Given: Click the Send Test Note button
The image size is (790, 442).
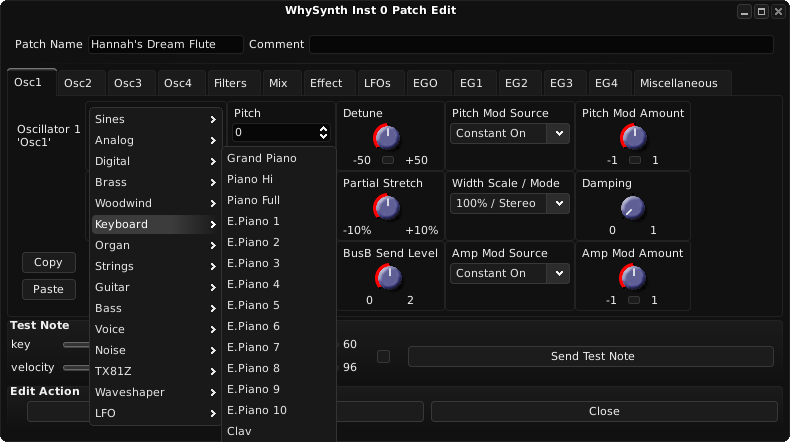Looking at the screenshot, I should tap(591, 356).
